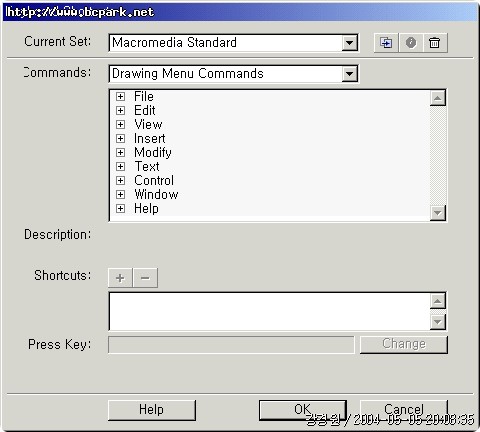Image resolution: width=480 pixels, height=432 pixels.
Task: Click the Cancel button
Action: (x=404, y=410)
